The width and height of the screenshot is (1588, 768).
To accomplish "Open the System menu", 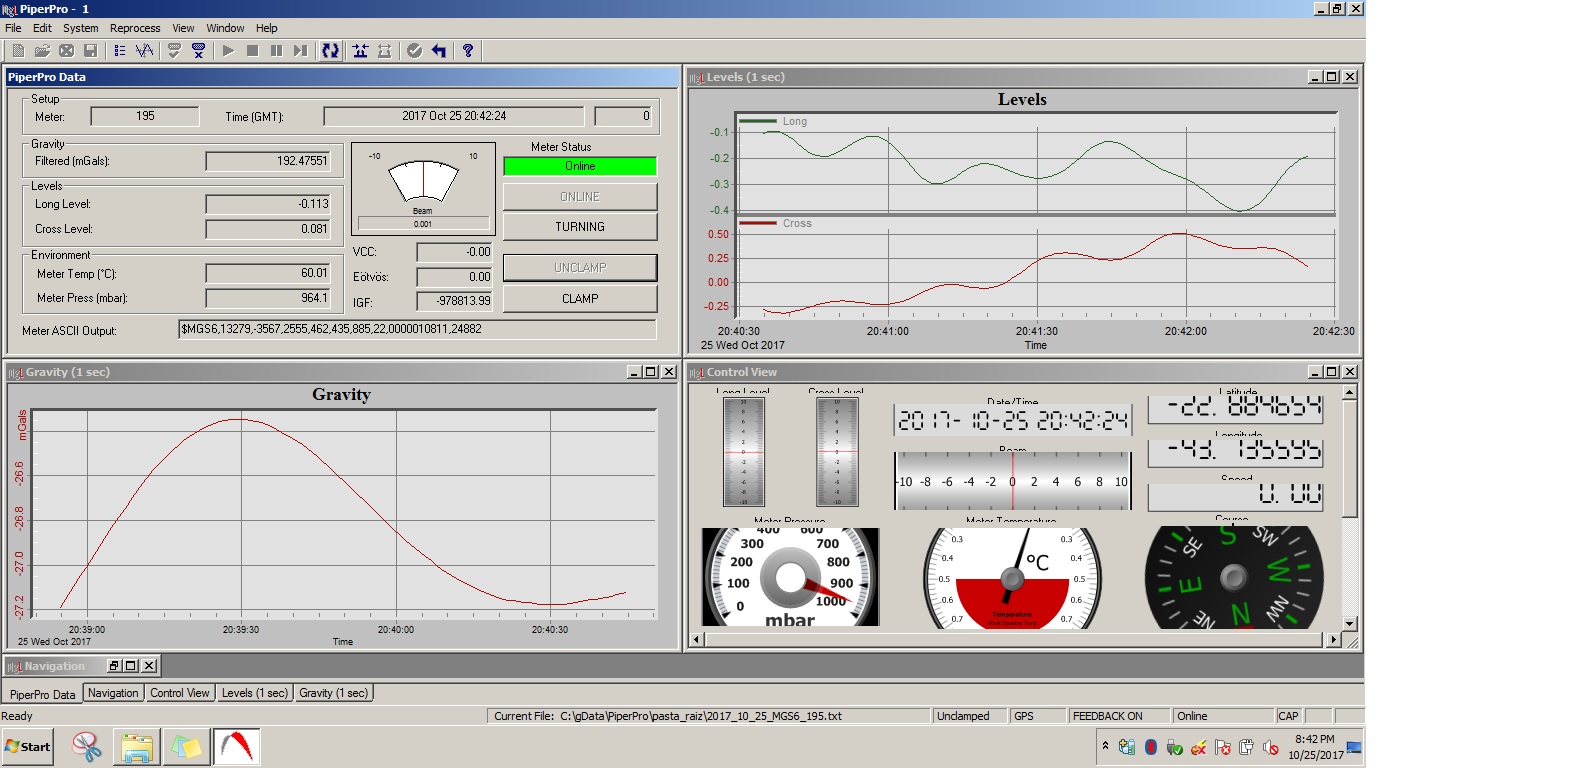I will tap(81, 28).
